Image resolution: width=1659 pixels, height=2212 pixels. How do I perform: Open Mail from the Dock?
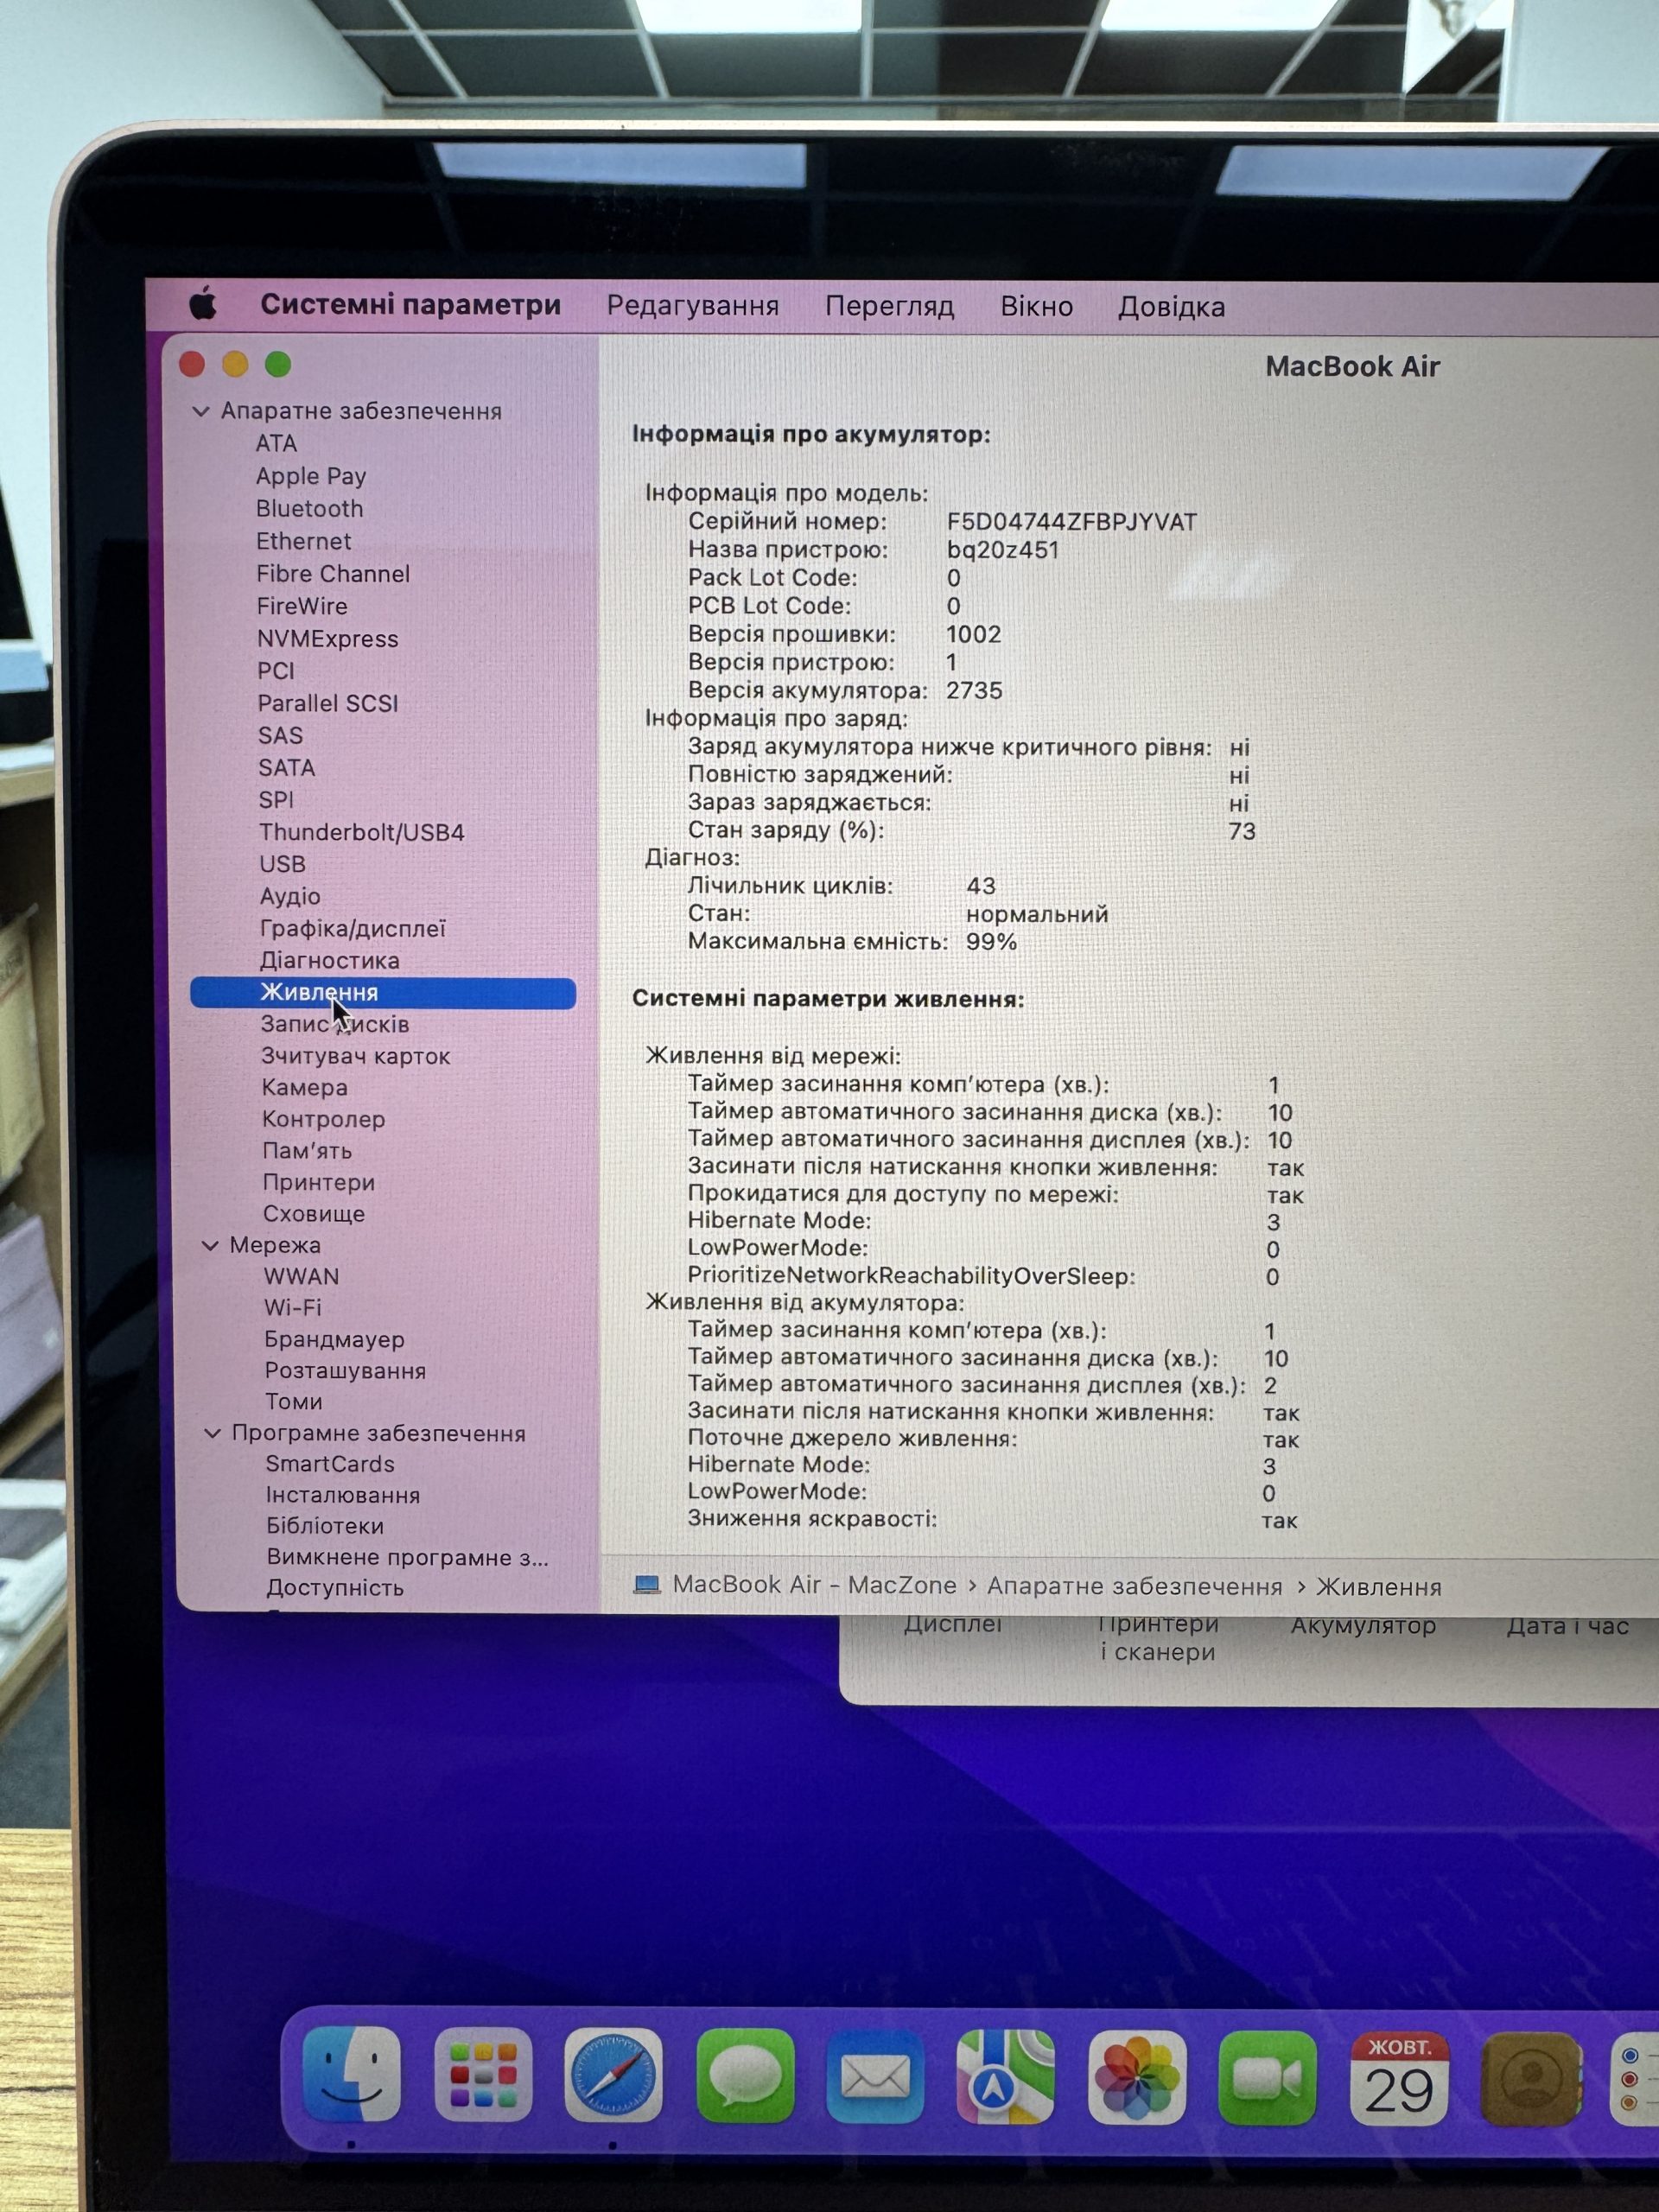pyautogui.click(x=875, y=2076)
